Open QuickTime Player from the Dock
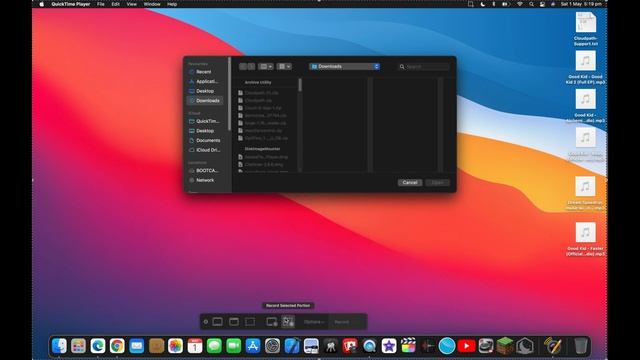The height and width of the screenshot is (360, 640). coord(369,346)
